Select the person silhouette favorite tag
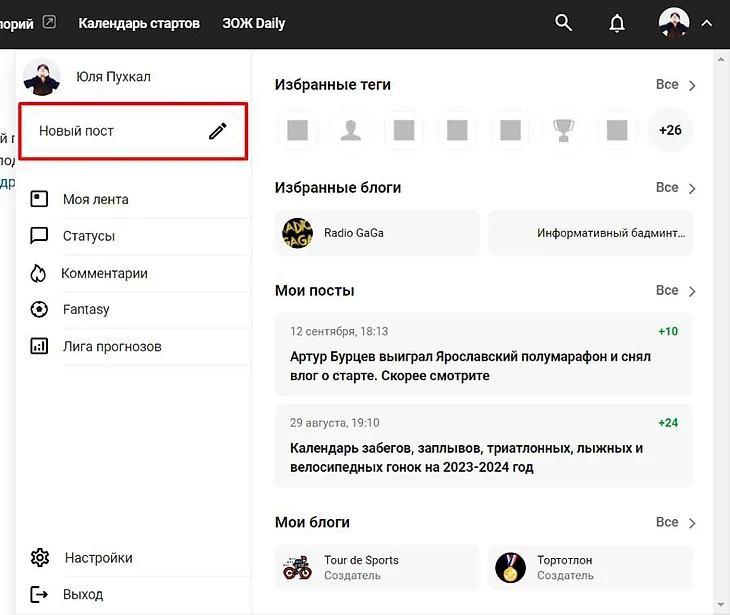 tap(350, 130)
